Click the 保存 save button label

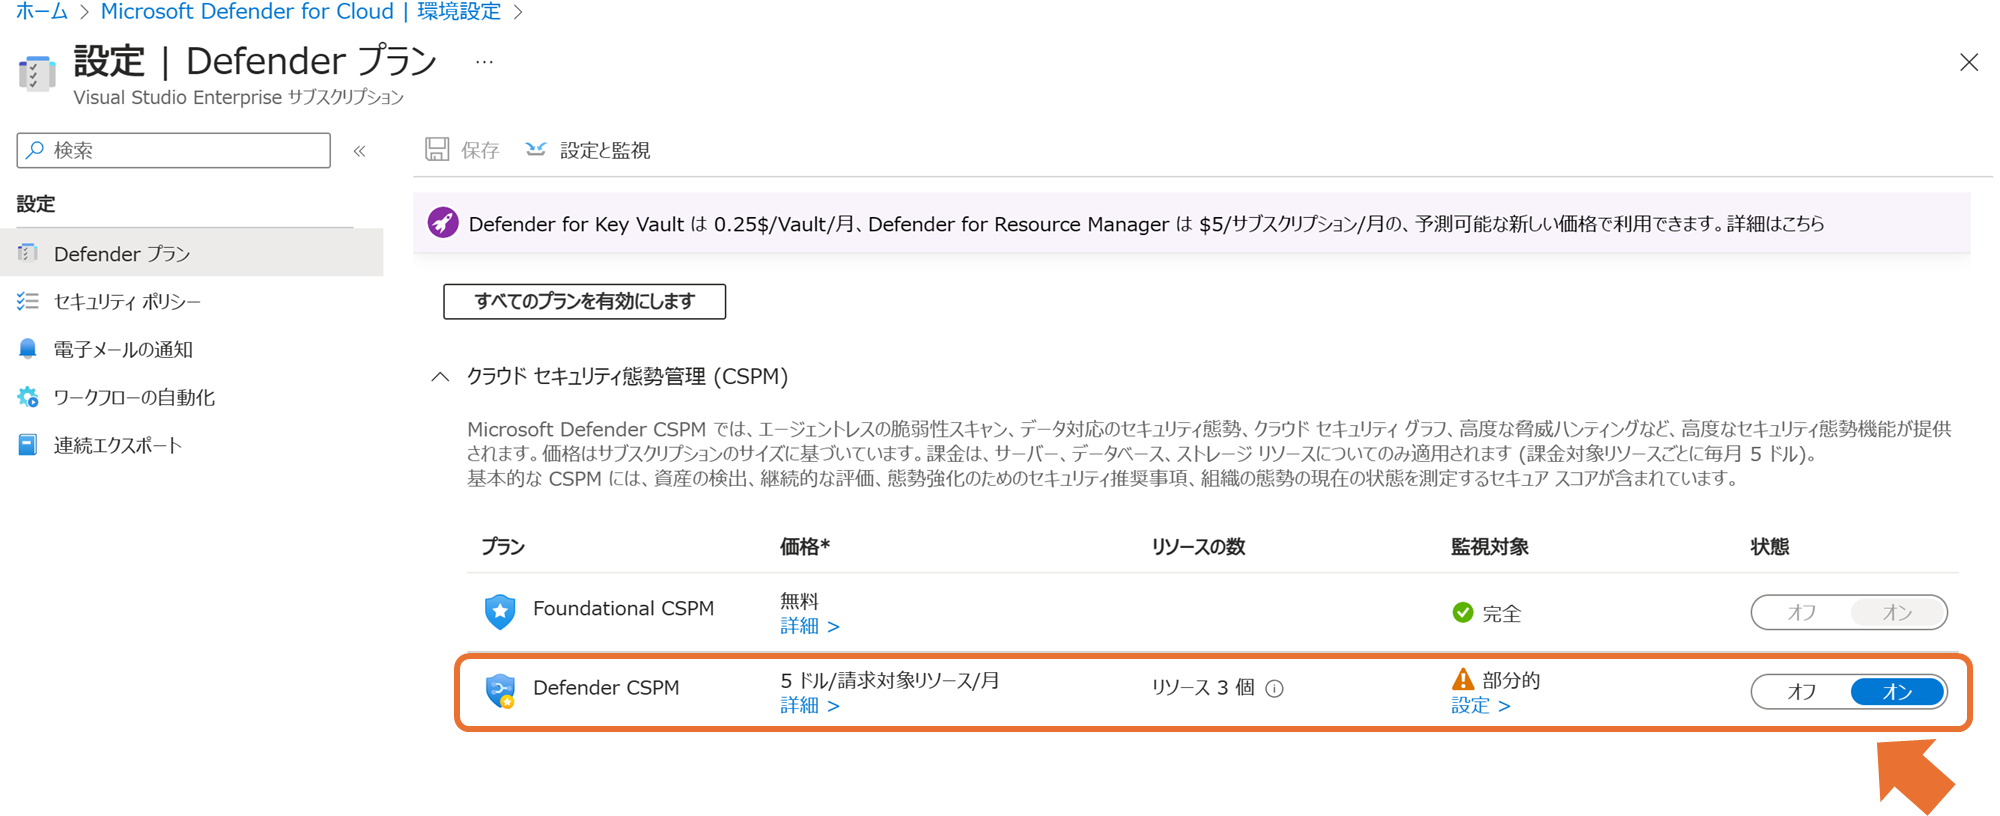click(x=480, y=150)
